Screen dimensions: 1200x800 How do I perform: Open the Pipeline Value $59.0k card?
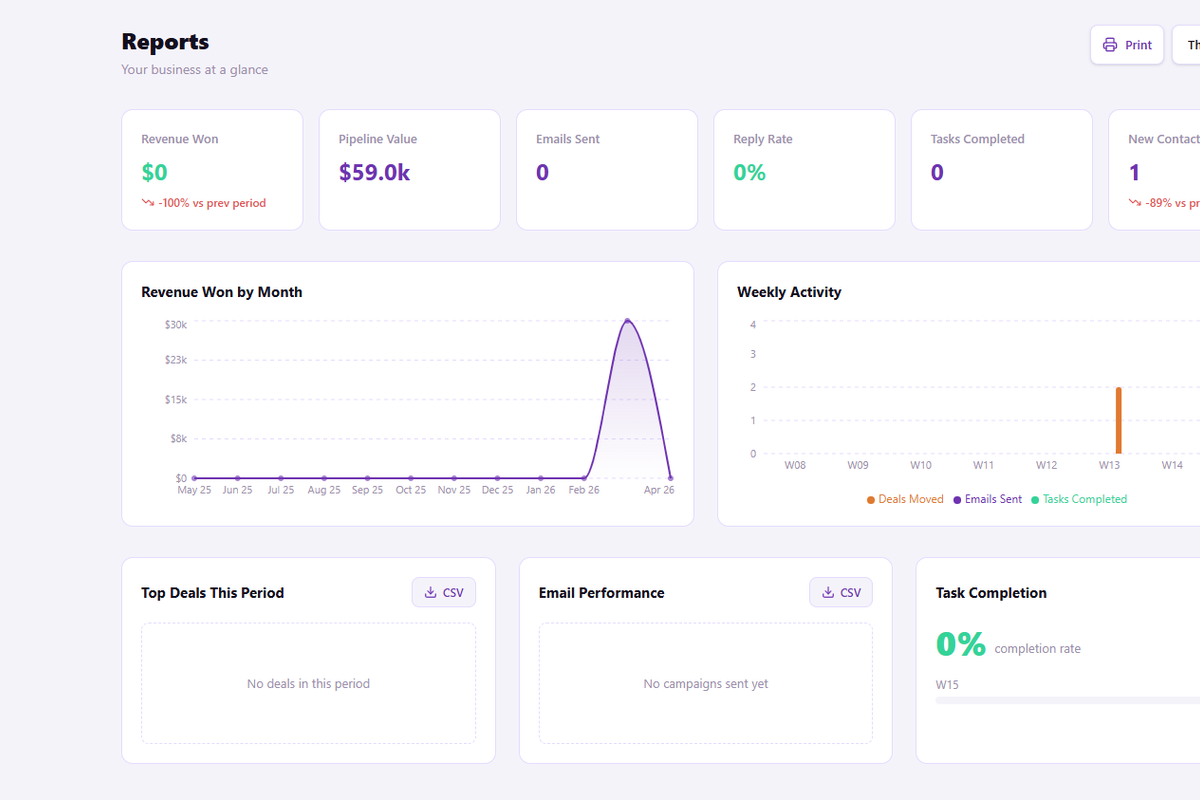(x=409, y=170)
